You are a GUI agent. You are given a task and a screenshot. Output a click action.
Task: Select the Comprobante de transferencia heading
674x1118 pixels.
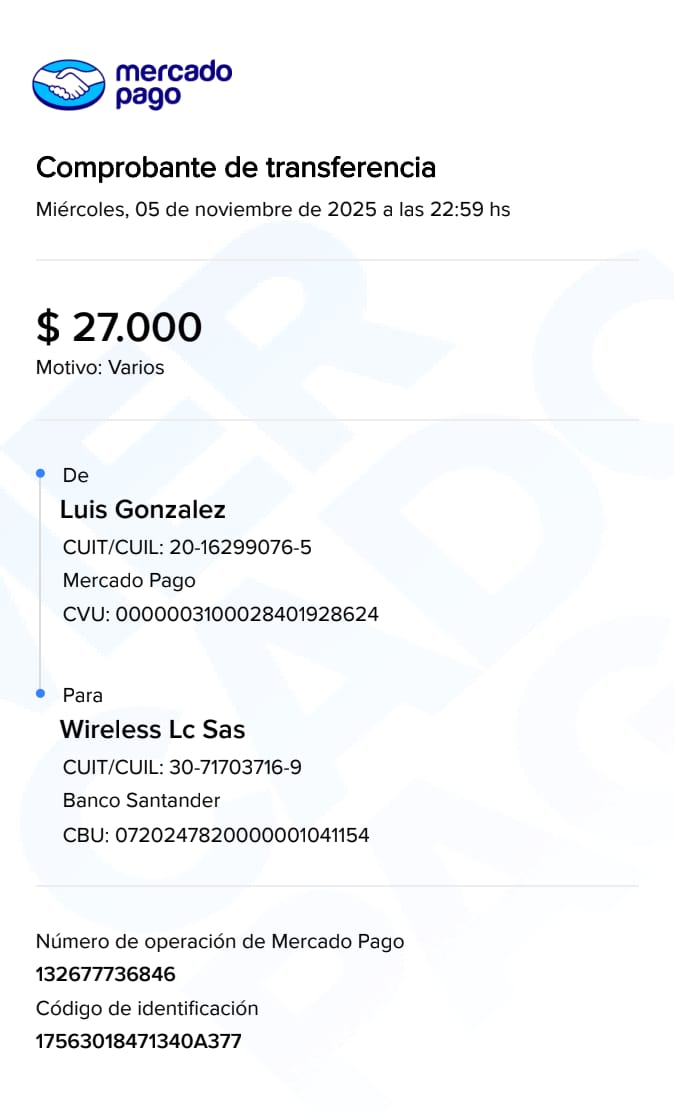[x=236, y=168]
